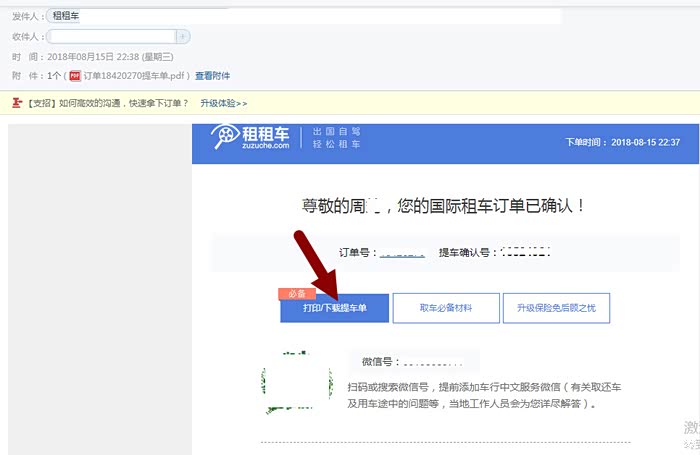700x455 pixels.
Task: Click the 升级体验>> link
Action: 223,103
